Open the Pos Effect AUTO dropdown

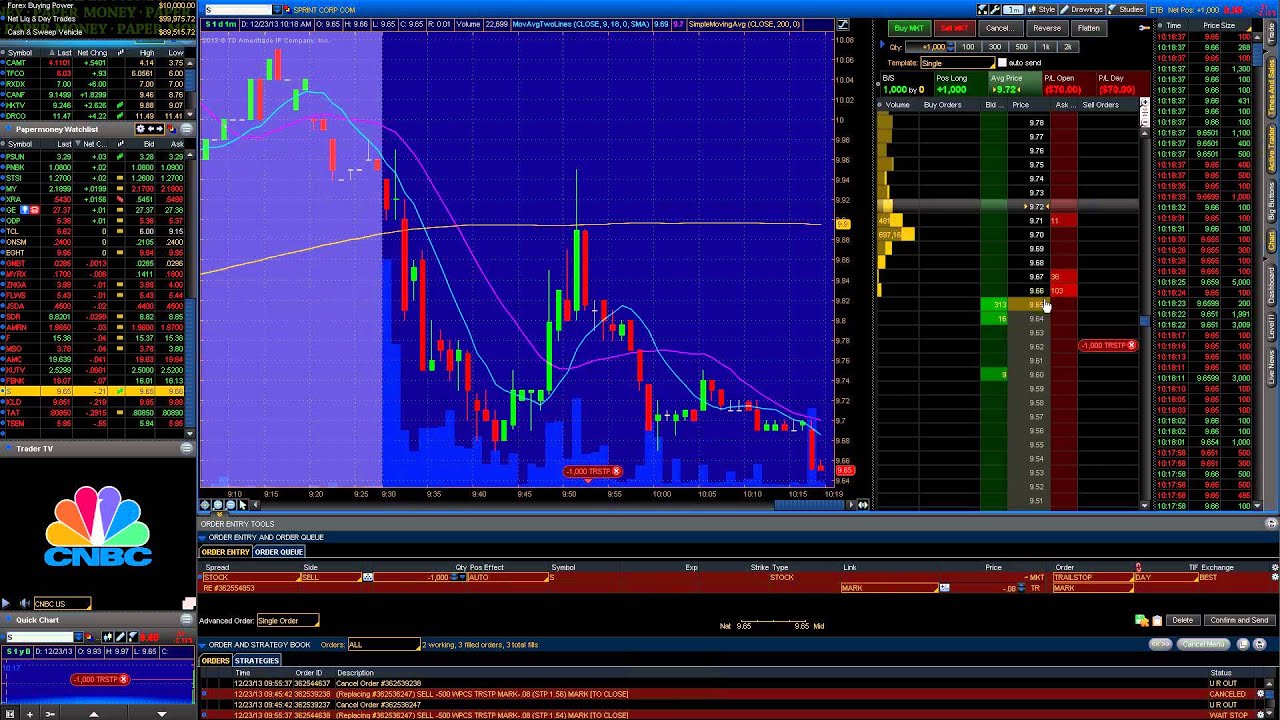pos(506,577)
